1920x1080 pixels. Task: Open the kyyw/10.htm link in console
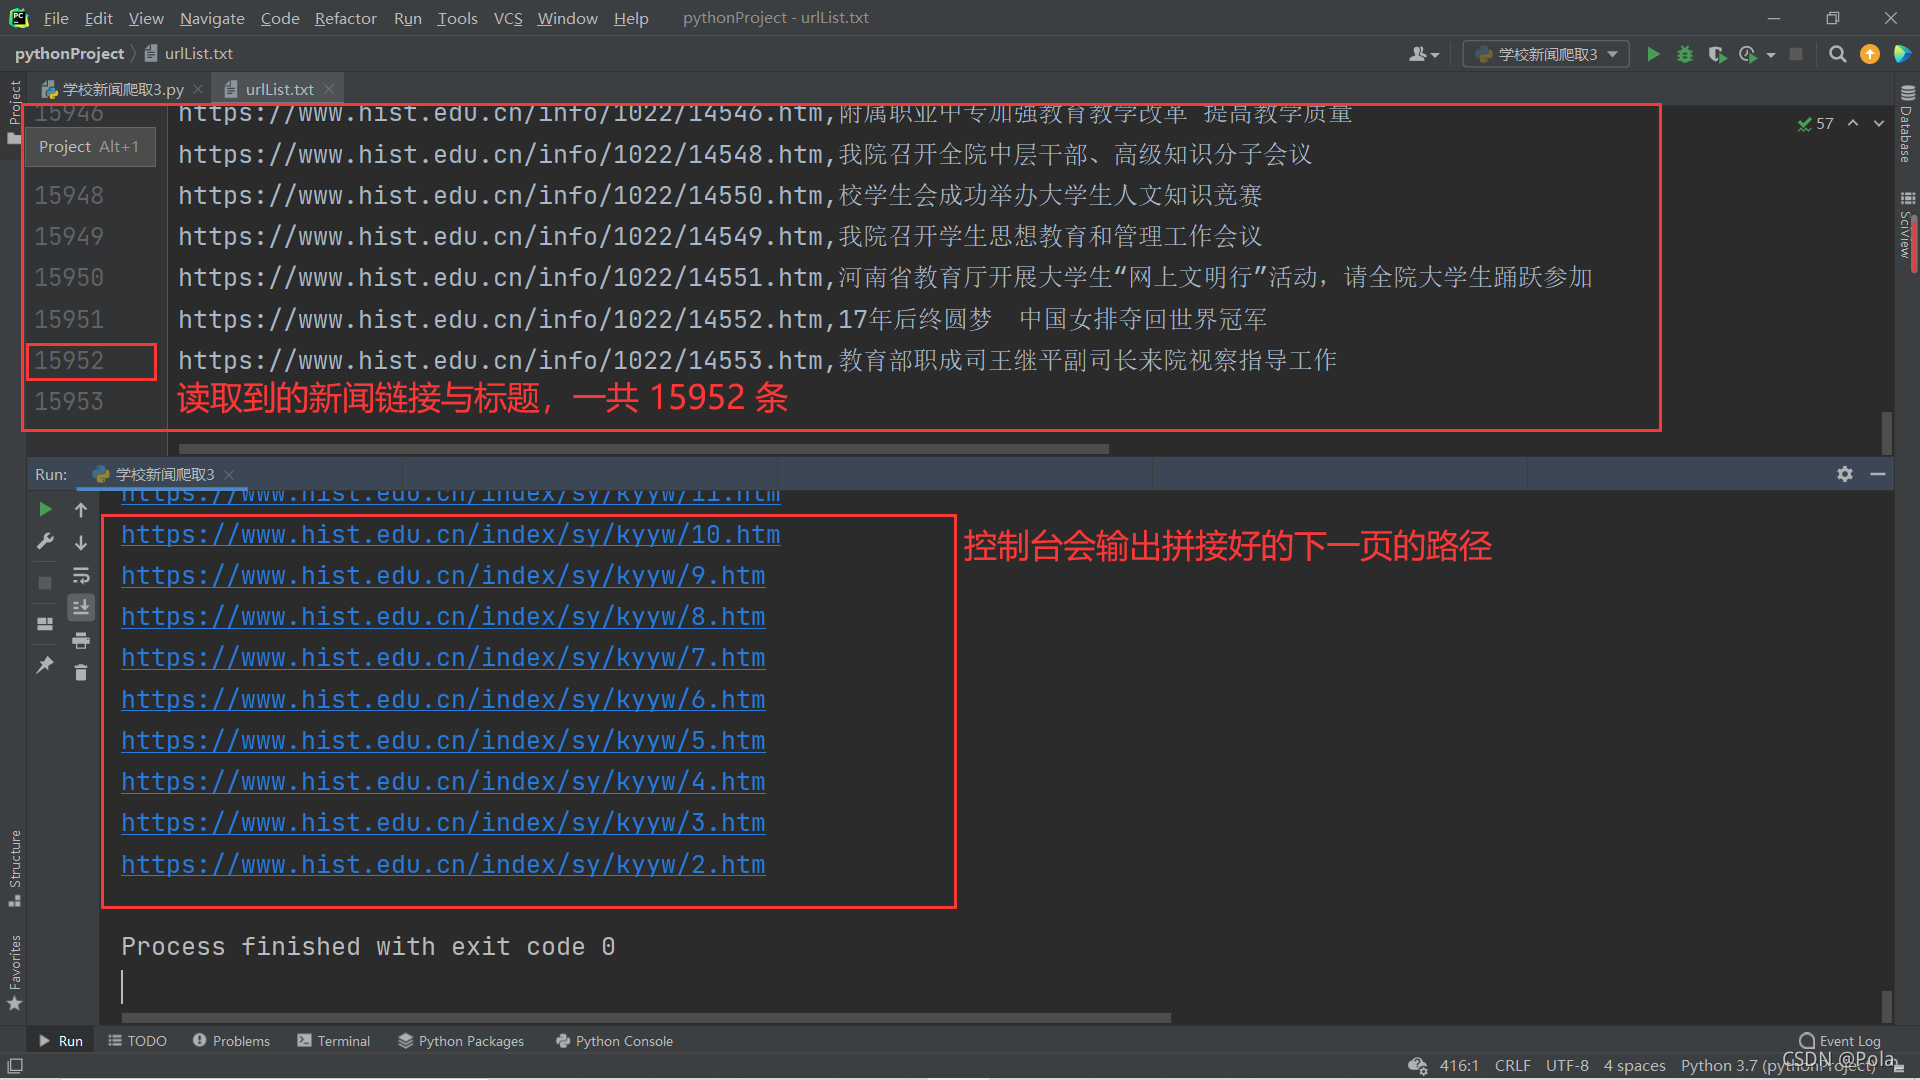point(450,535)
